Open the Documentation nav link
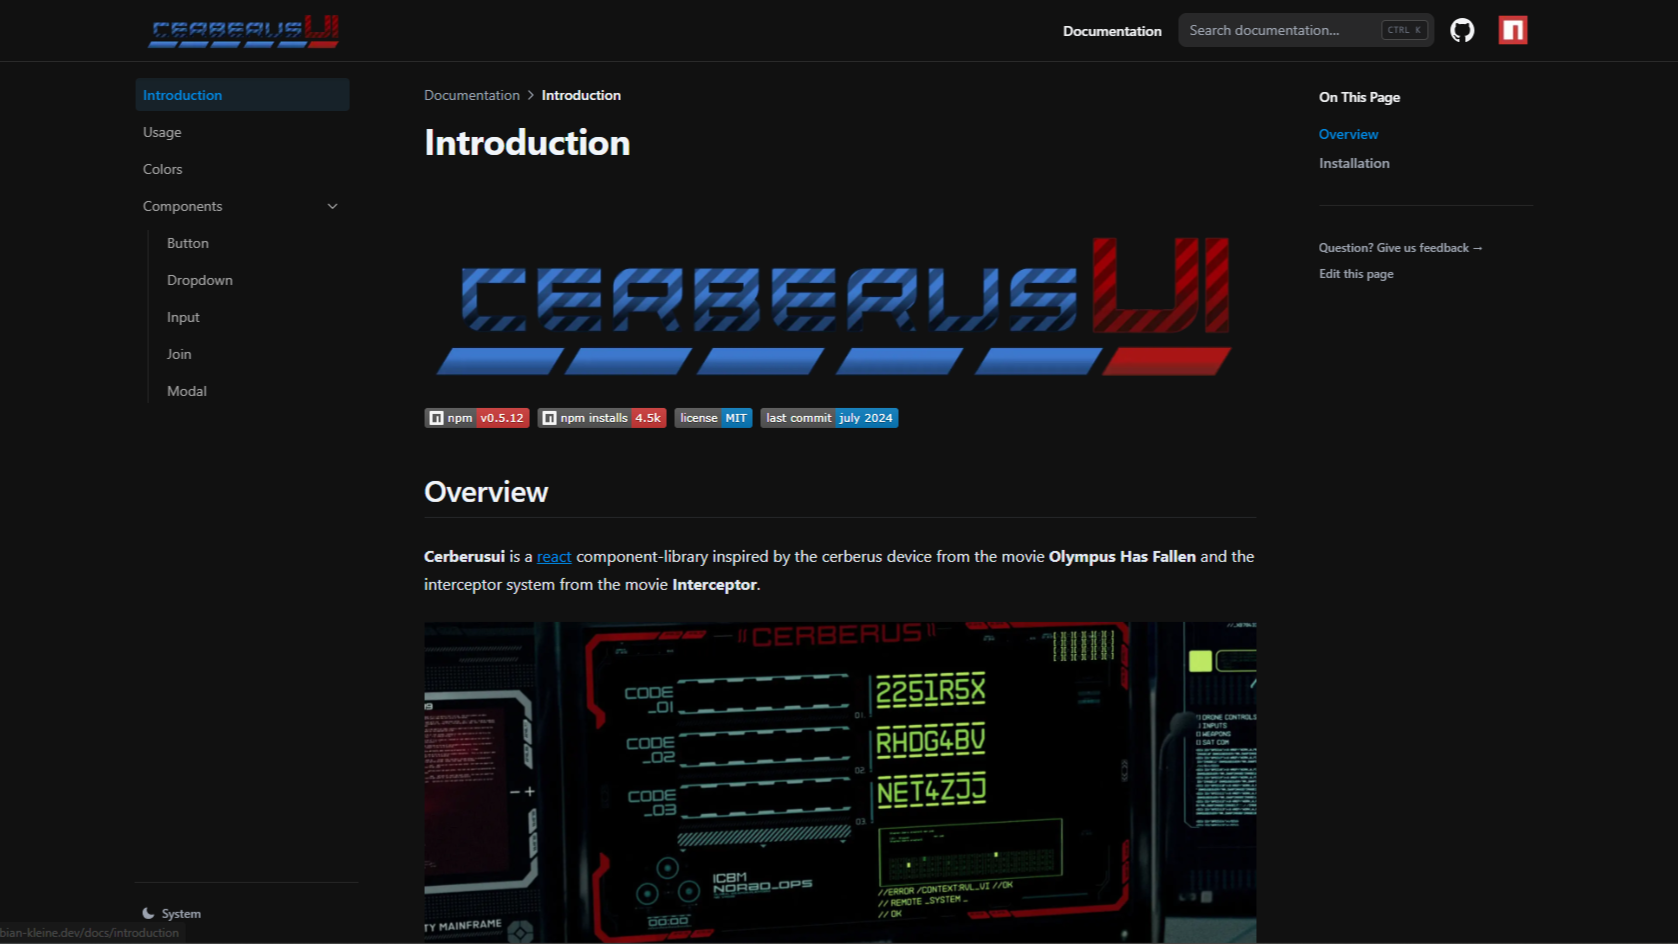The height and width of the screenshot is (944, 1678). pyautogui.click(x=1112, y=31)
